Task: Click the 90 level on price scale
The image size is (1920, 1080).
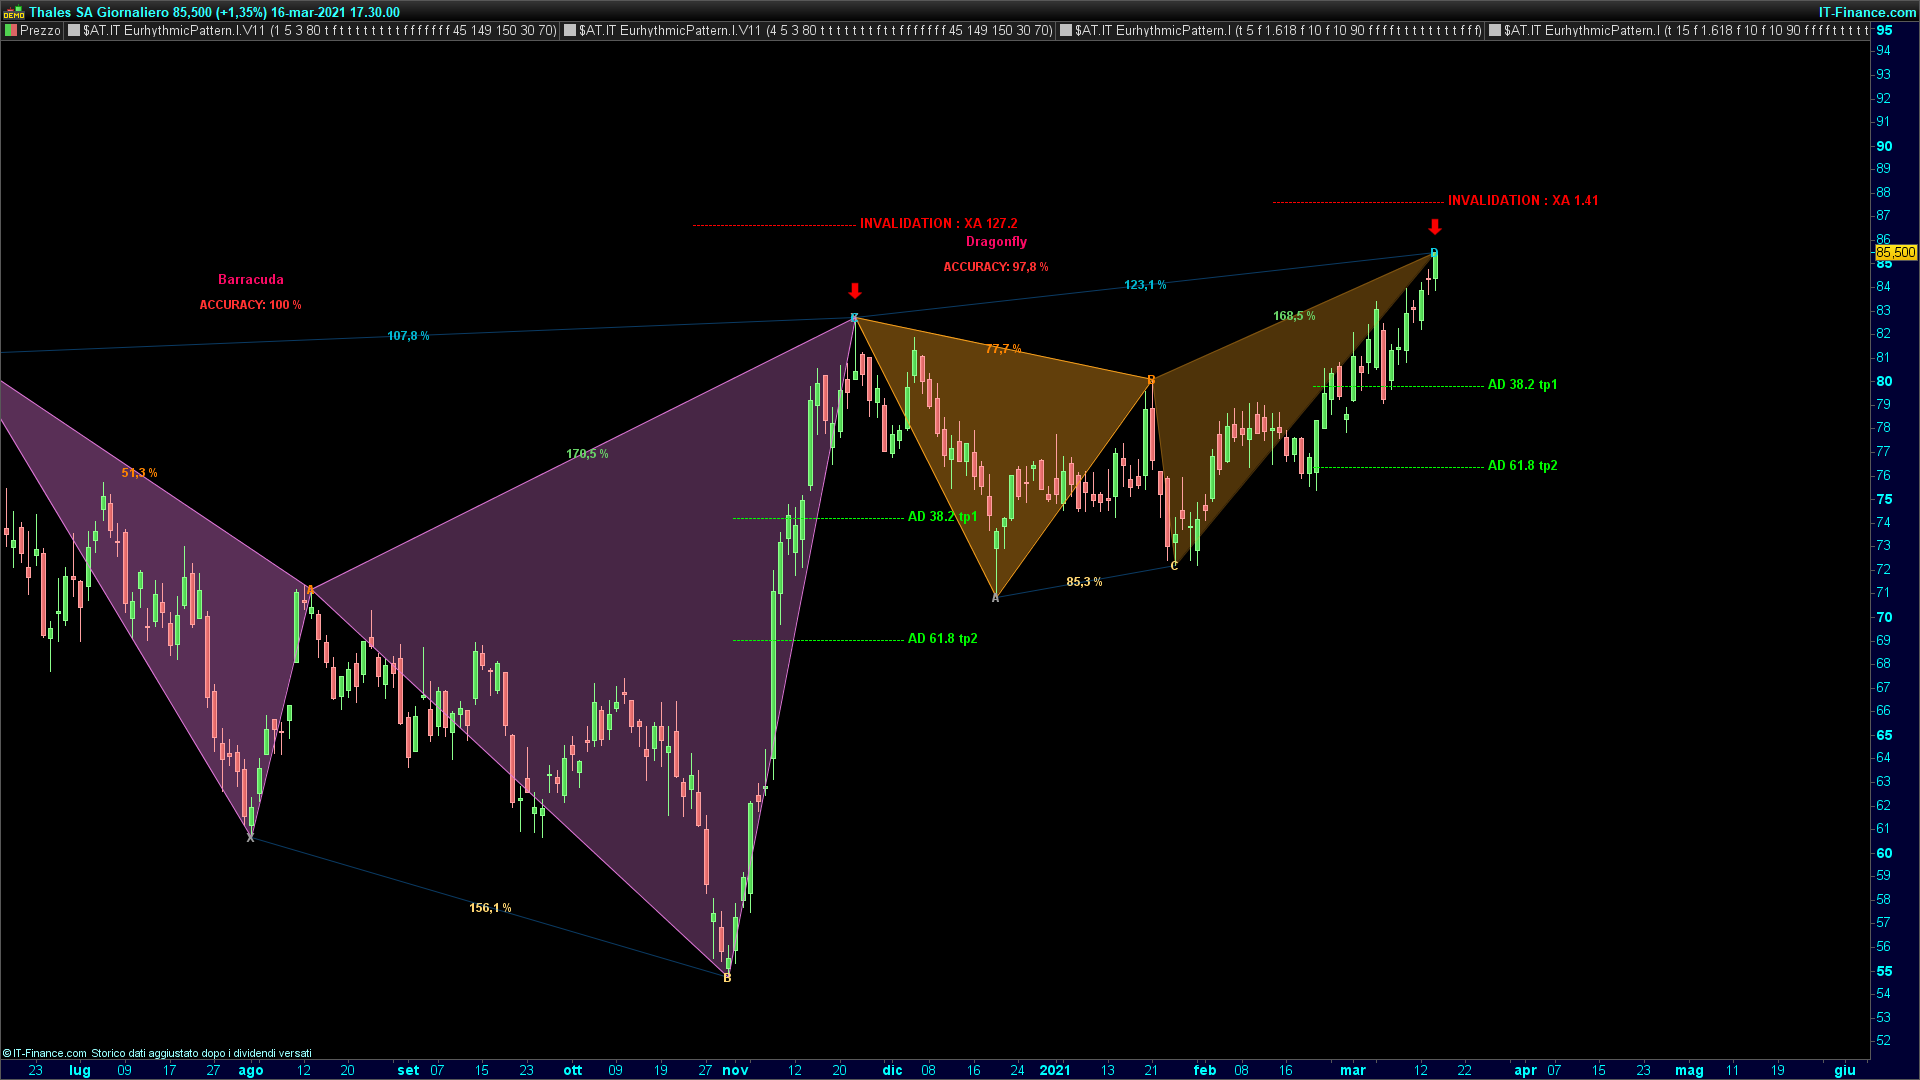Action: (1884, 146)
